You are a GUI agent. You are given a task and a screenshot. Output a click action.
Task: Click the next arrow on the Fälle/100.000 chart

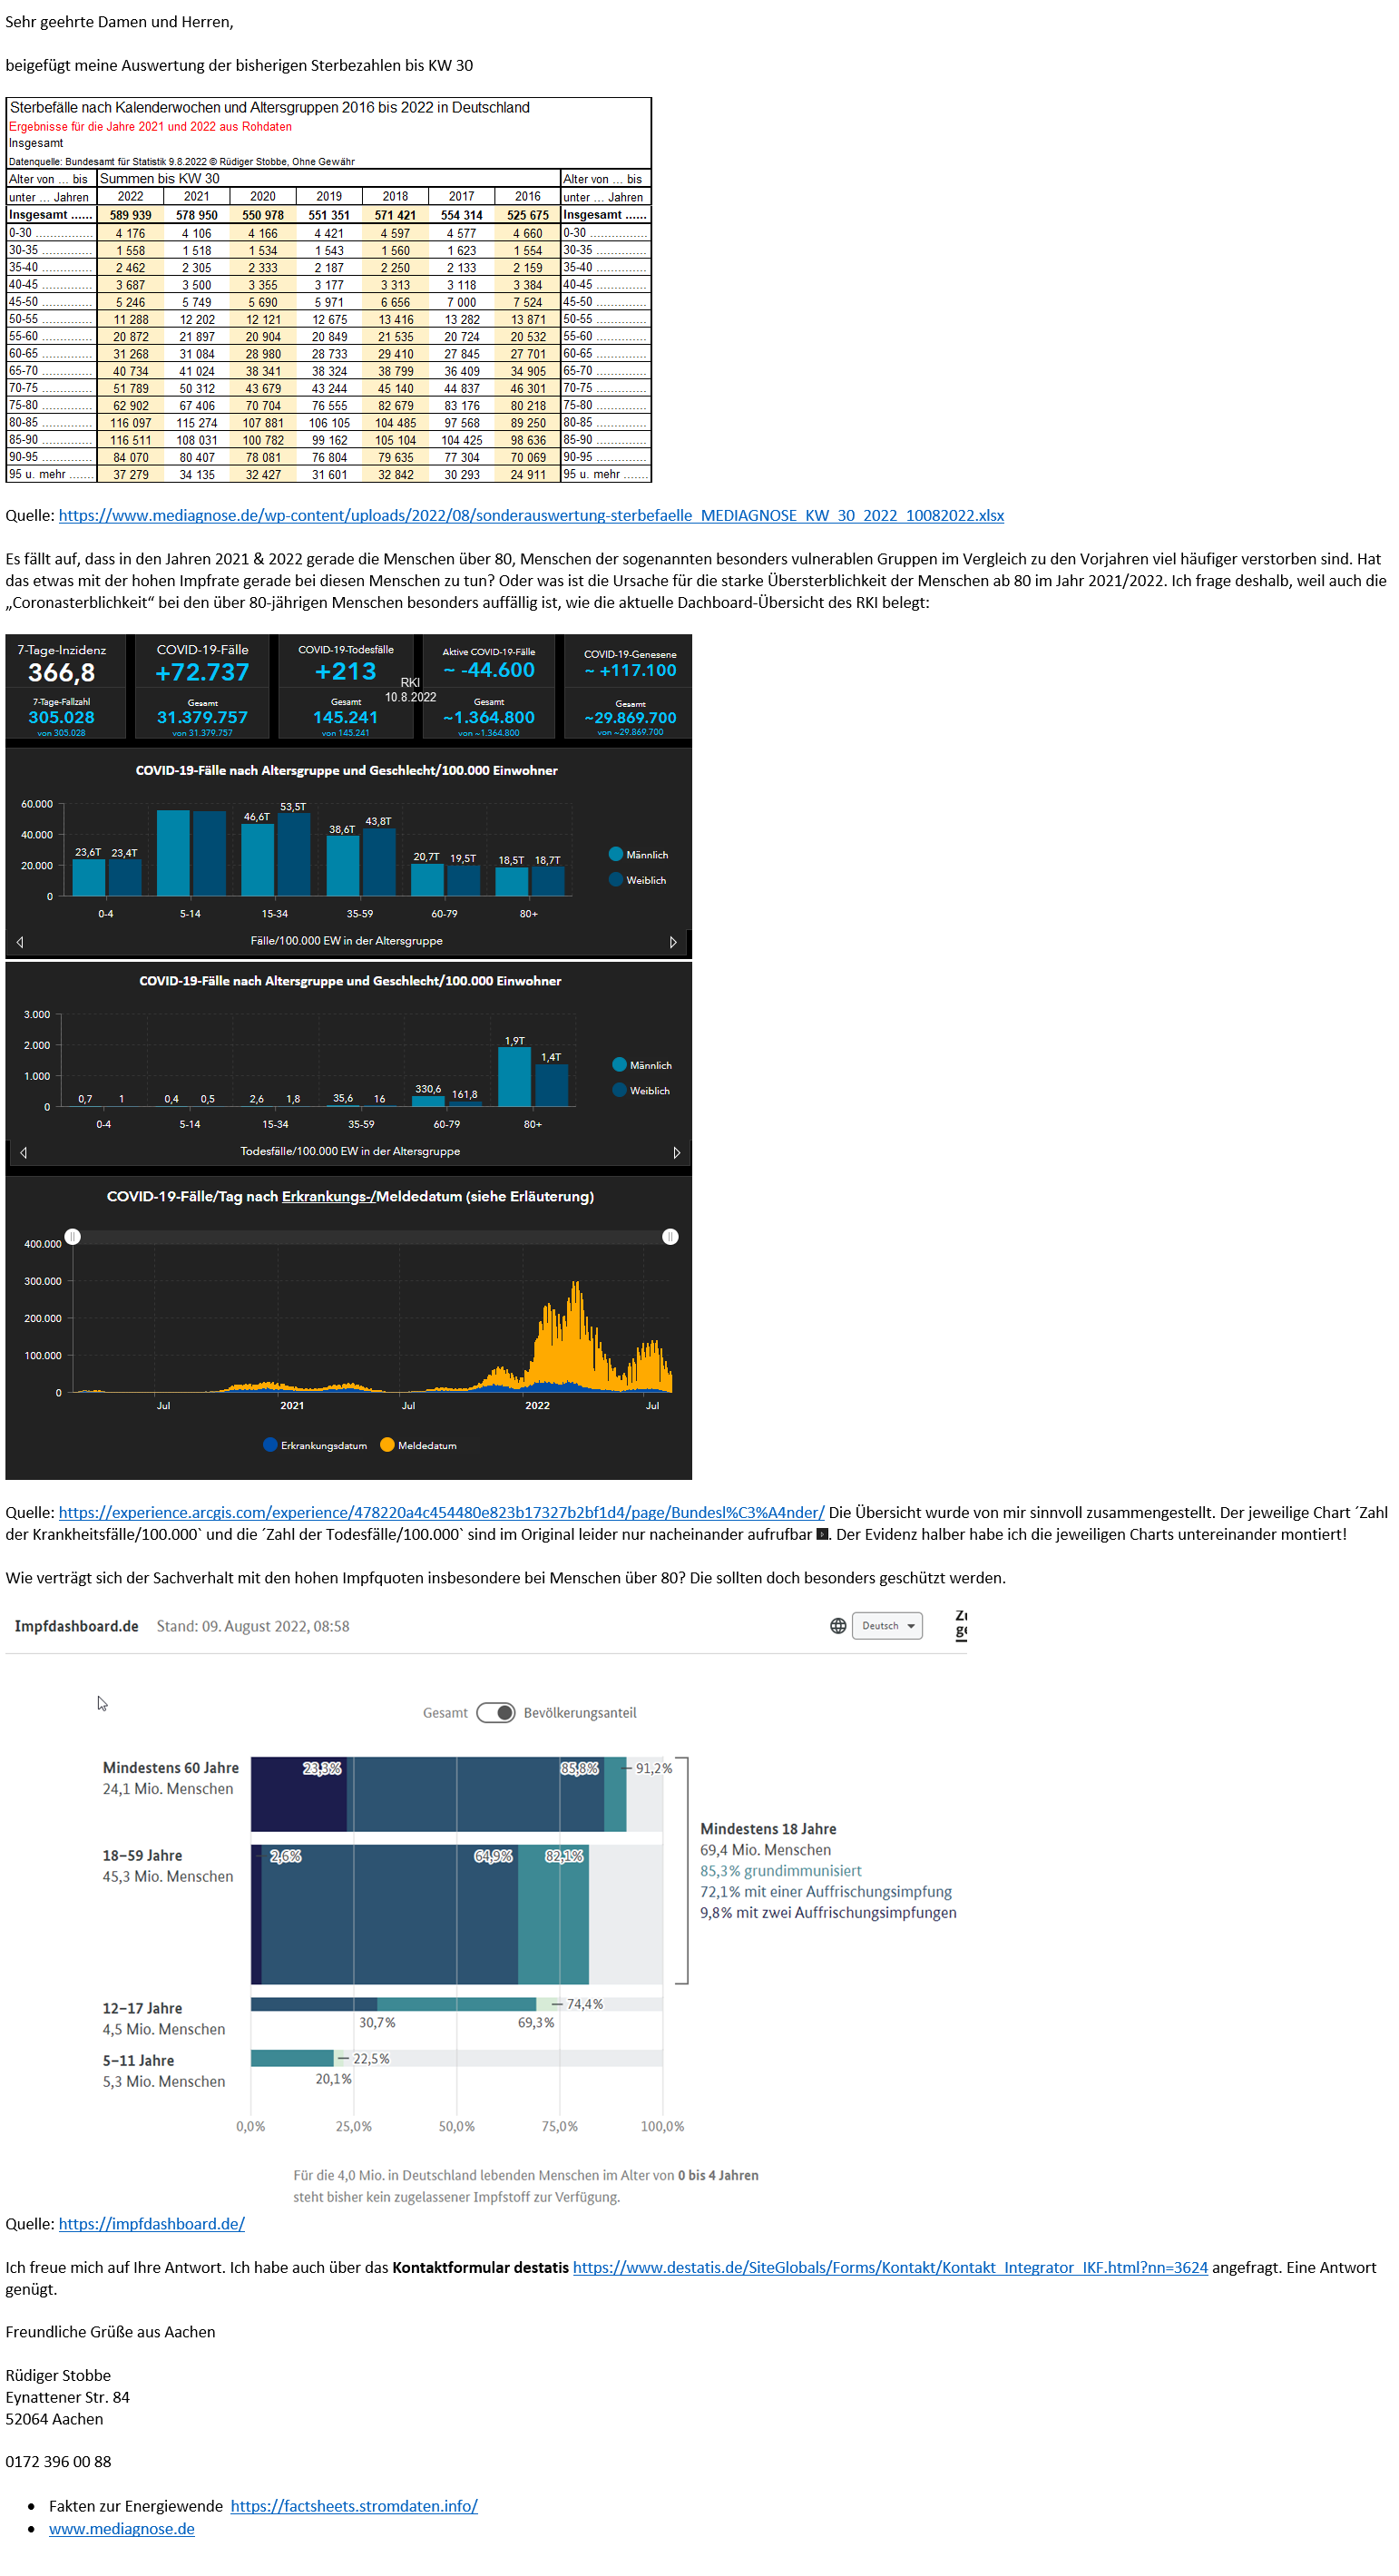click(673, 941)
